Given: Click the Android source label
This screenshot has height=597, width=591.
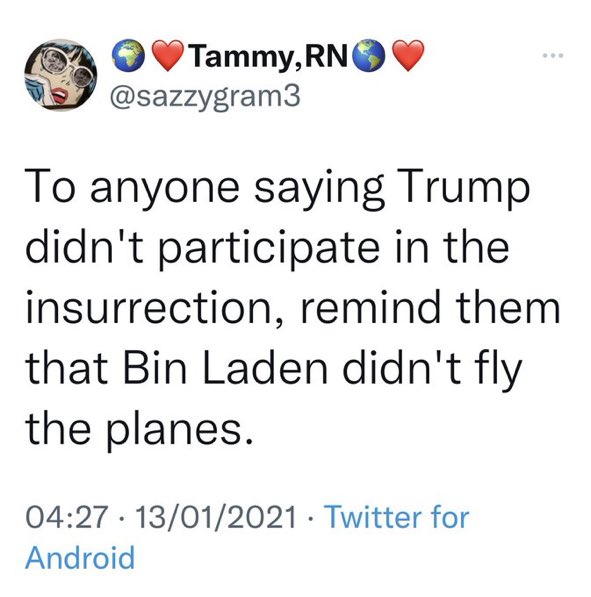Looking at the screenshot, I should pyautogui.click(x=80, y=558).
